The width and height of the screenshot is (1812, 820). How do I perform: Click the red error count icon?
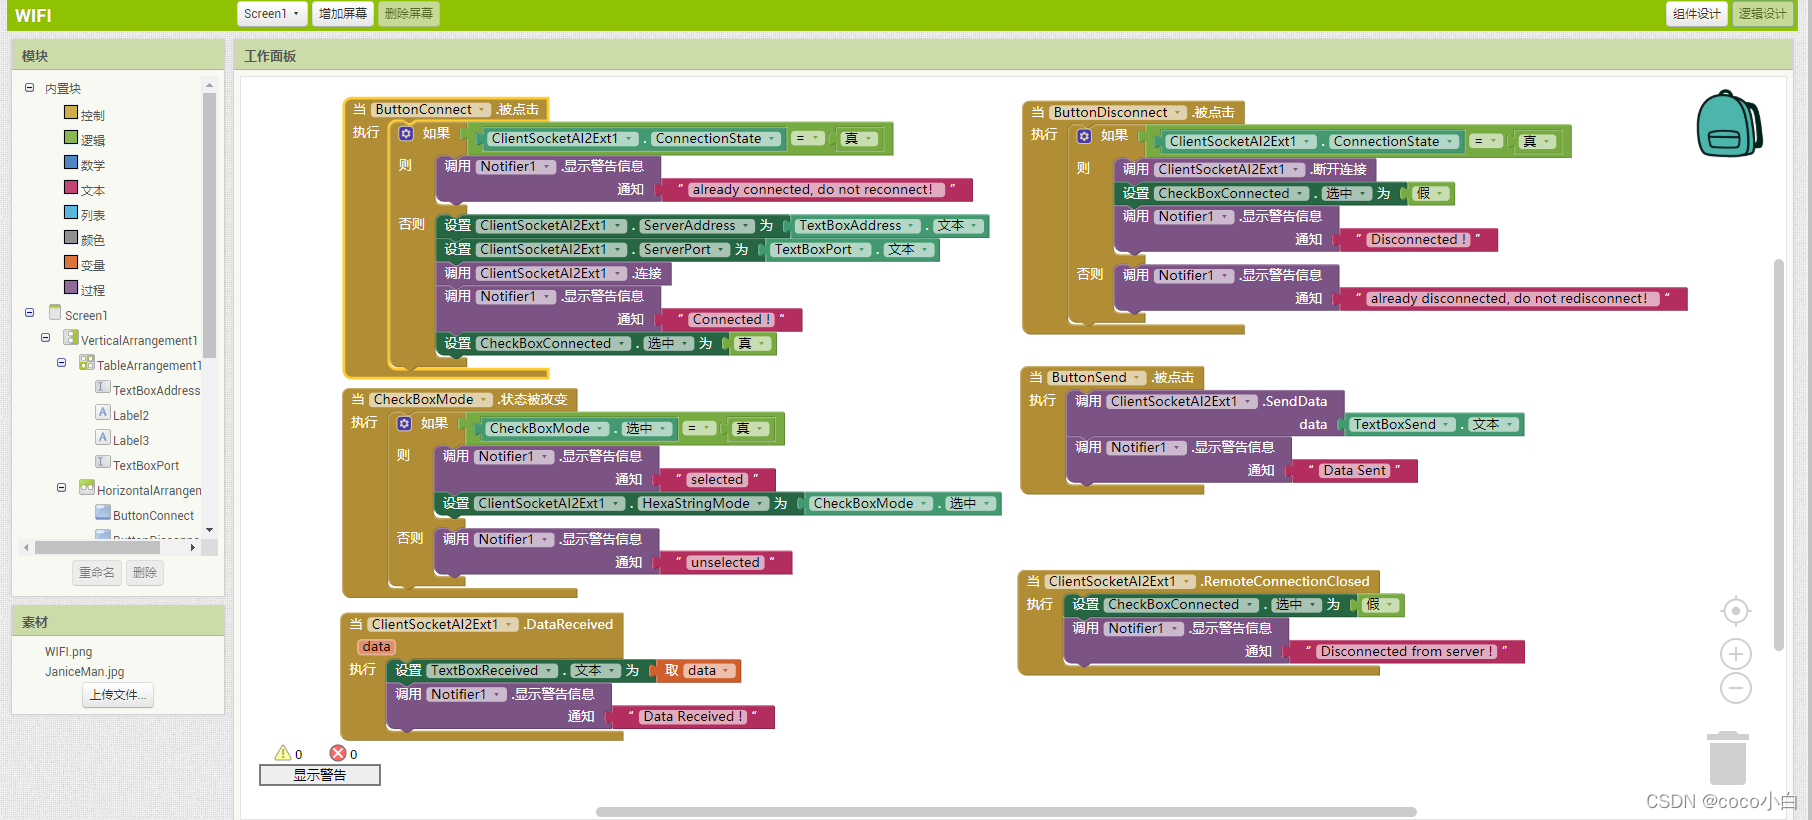tap(338, 753)
